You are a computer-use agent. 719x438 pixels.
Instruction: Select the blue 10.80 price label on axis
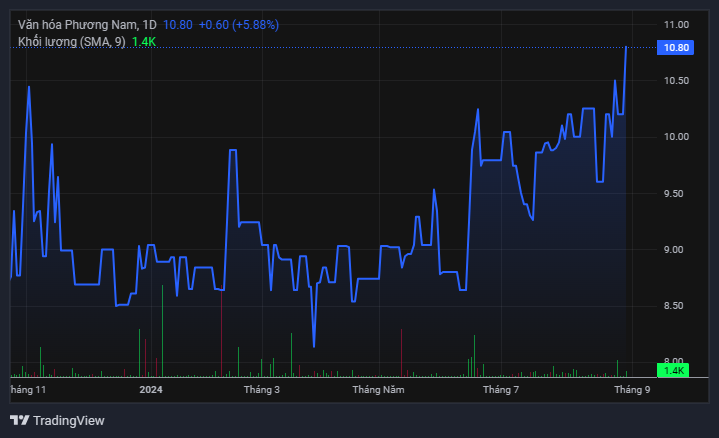675,48
